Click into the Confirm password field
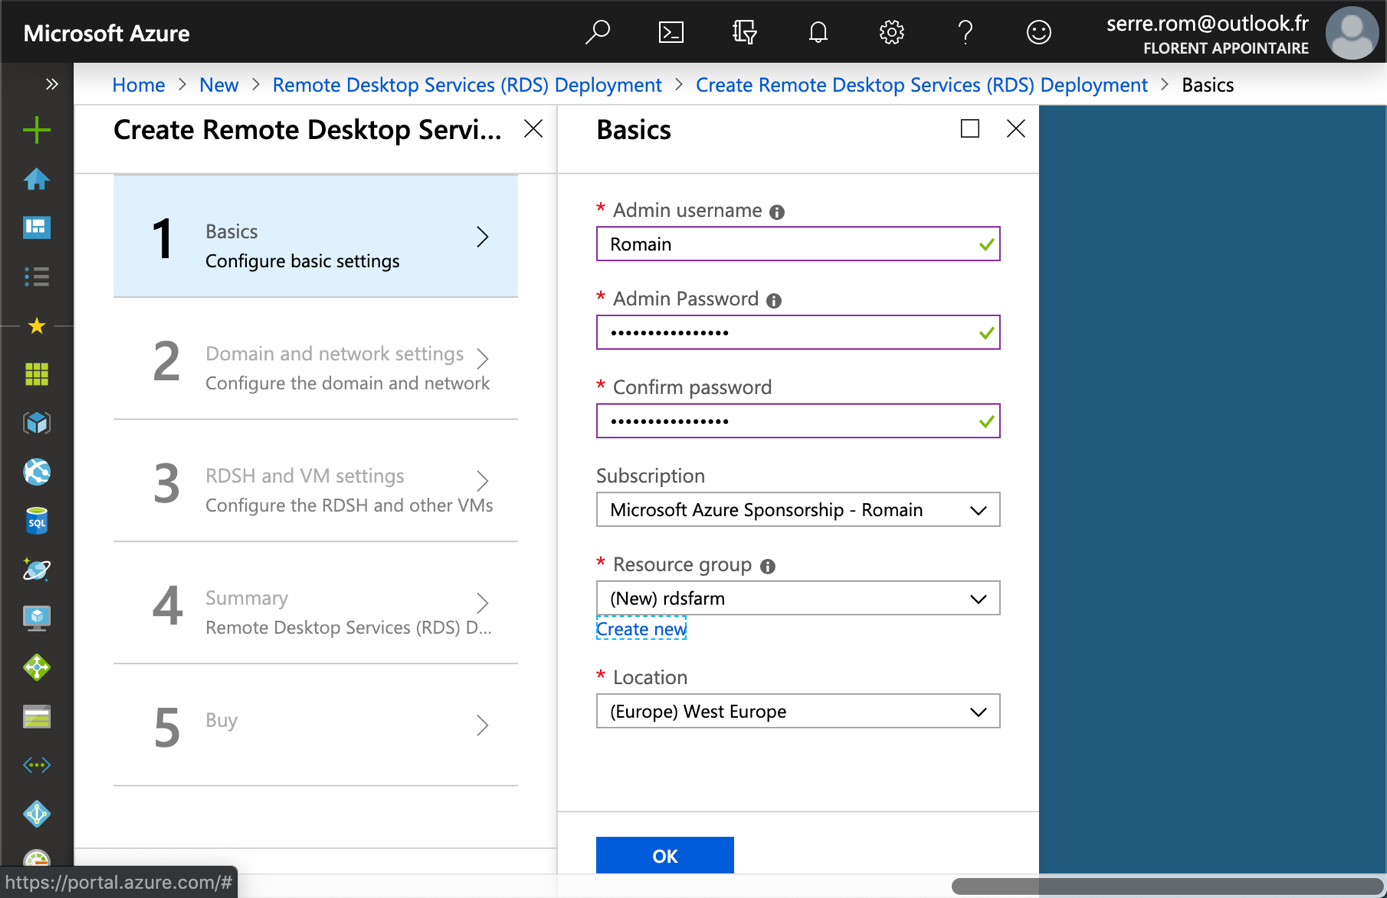The height and width of the screenshot is (898, 1387). [x=798, y=421]
